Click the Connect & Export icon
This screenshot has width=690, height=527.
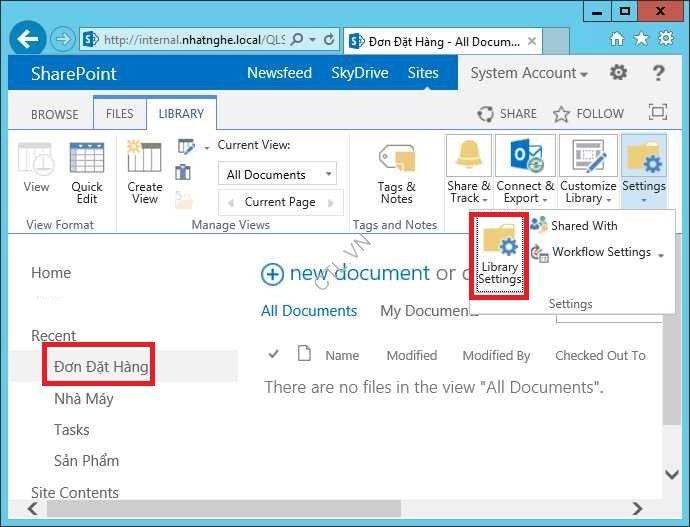525,157
